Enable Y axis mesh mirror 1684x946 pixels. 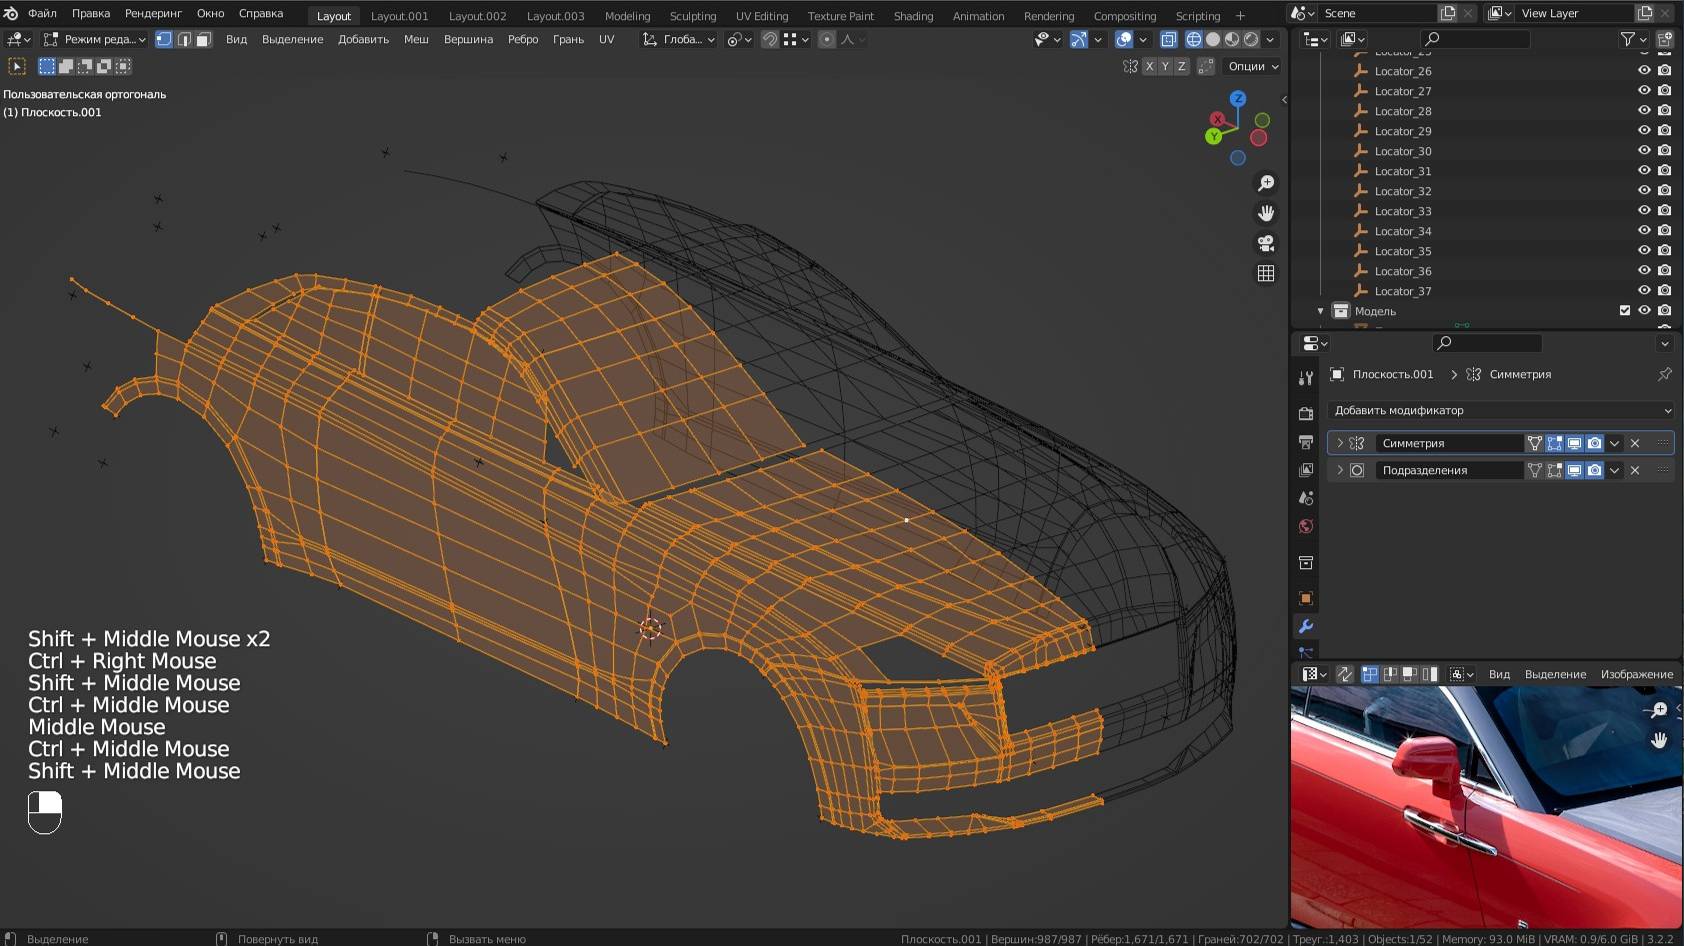tap(1165, 66)
